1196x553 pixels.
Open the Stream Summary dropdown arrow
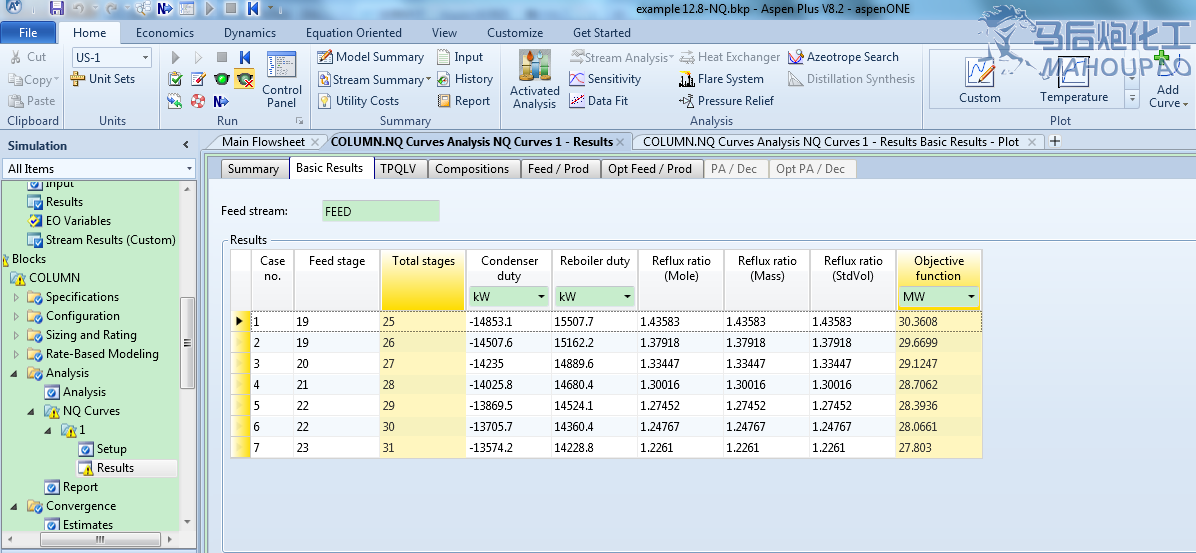click(428, 79)
